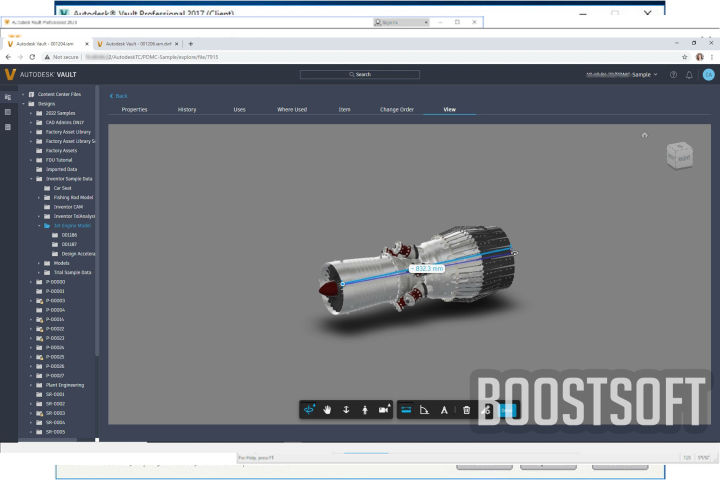This screenshot has width=720, height=480.
Task: Select the Angle measure tool
Action: (425, 410)
